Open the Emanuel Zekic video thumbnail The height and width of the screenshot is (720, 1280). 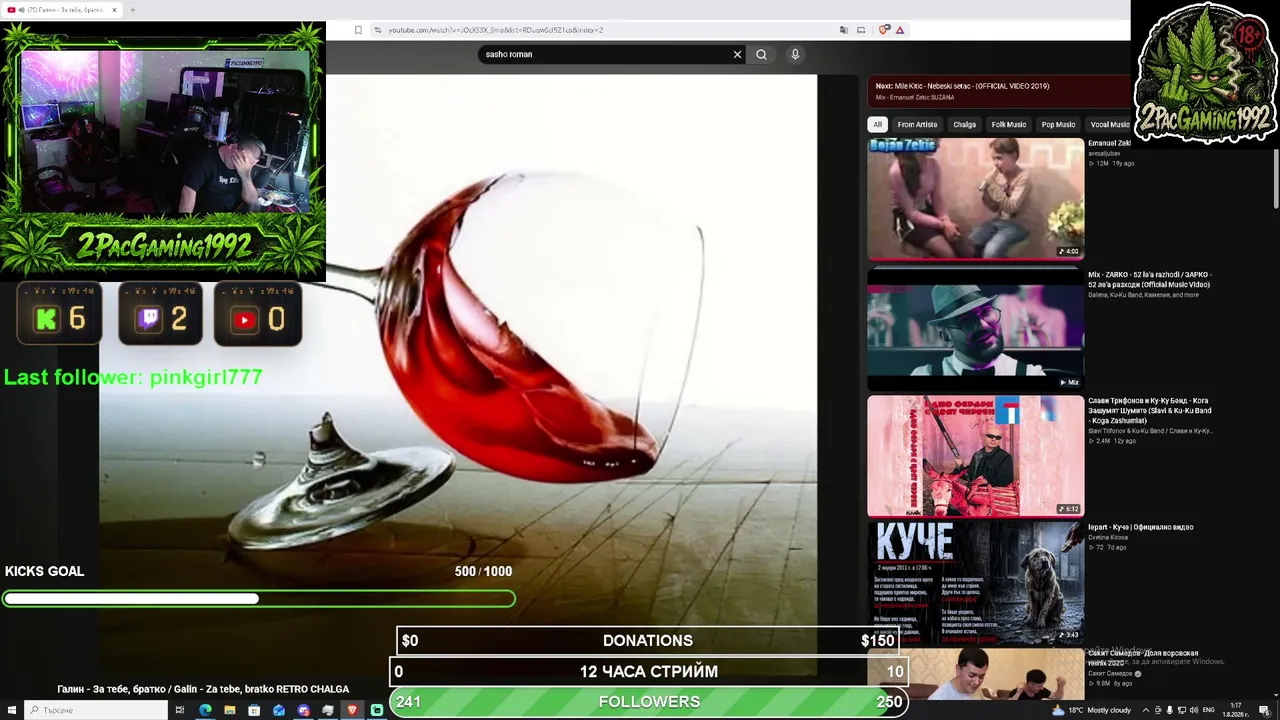[x=975, y=198]
